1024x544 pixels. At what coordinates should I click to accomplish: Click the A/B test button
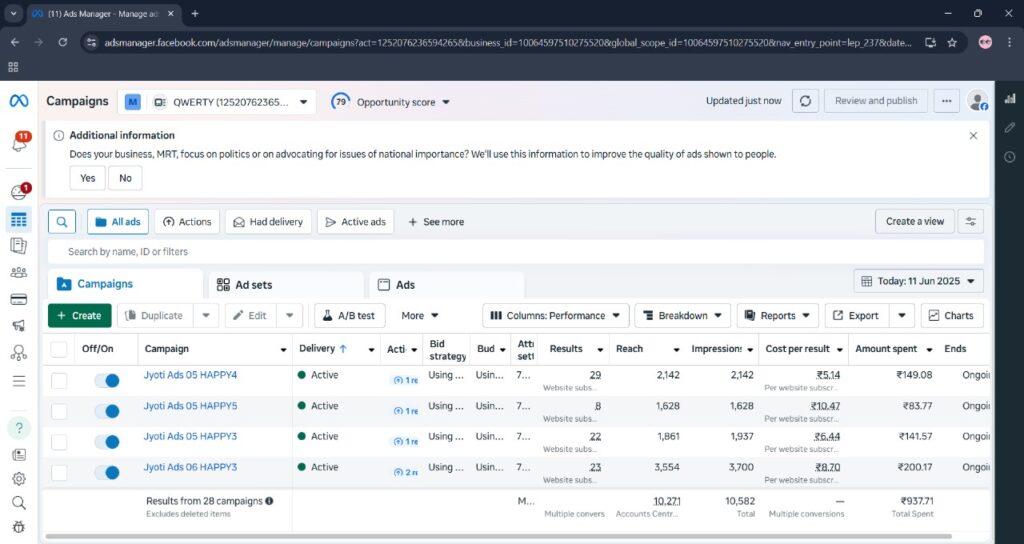click(349, 315)
